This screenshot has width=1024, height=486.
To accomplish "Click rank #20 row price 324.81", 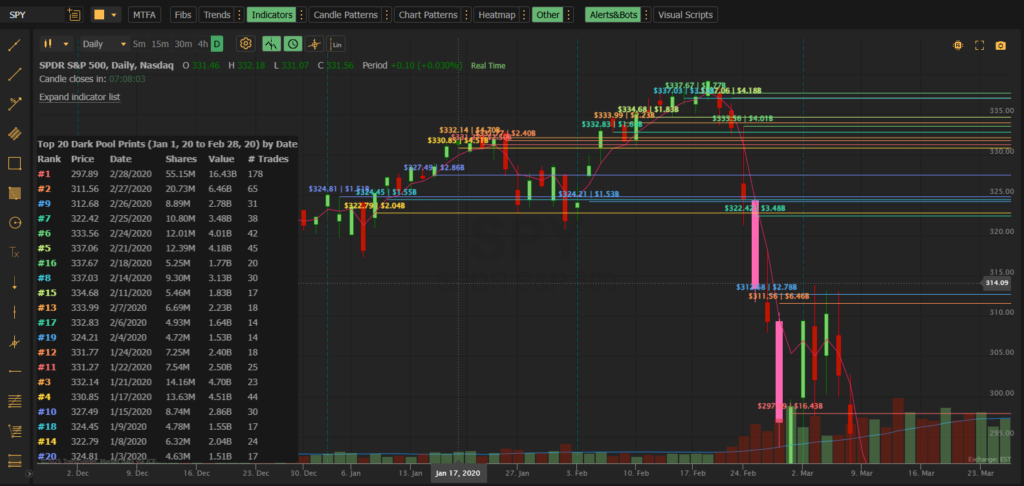I will (x=84, y=457).
